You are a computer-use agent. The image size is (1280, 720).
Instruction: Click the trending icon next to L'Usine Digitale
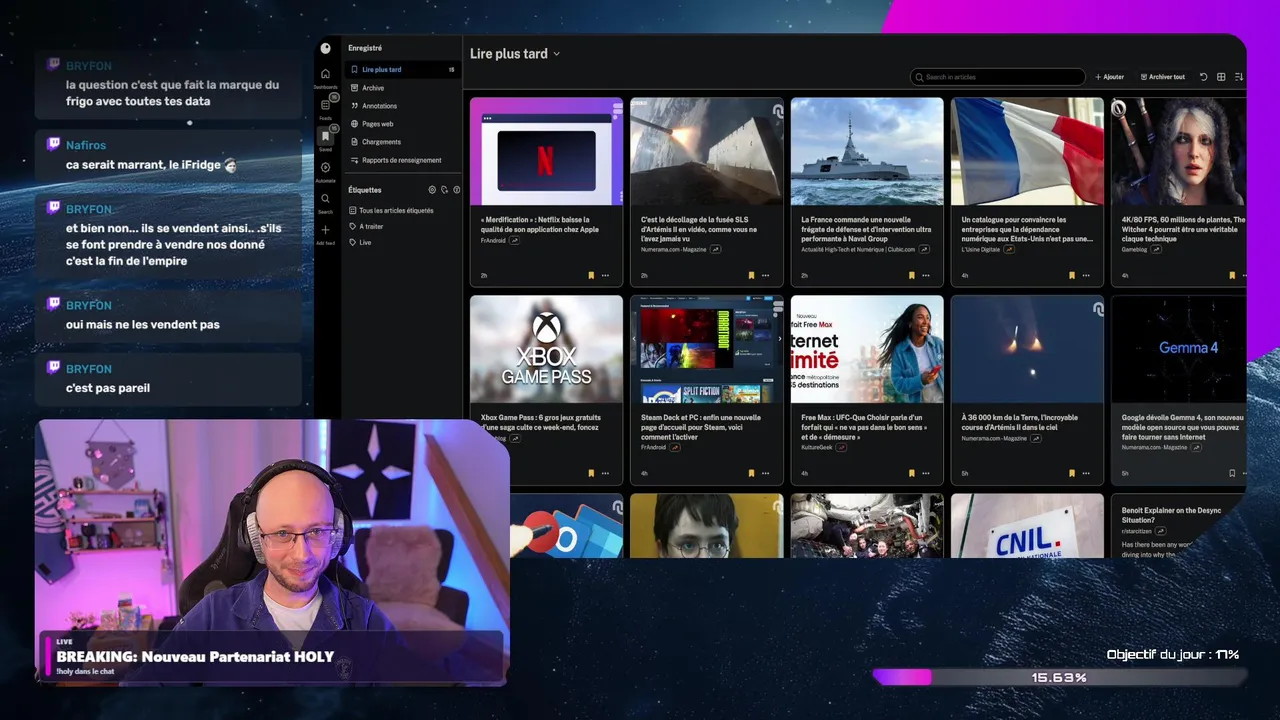pos(1008,249)
